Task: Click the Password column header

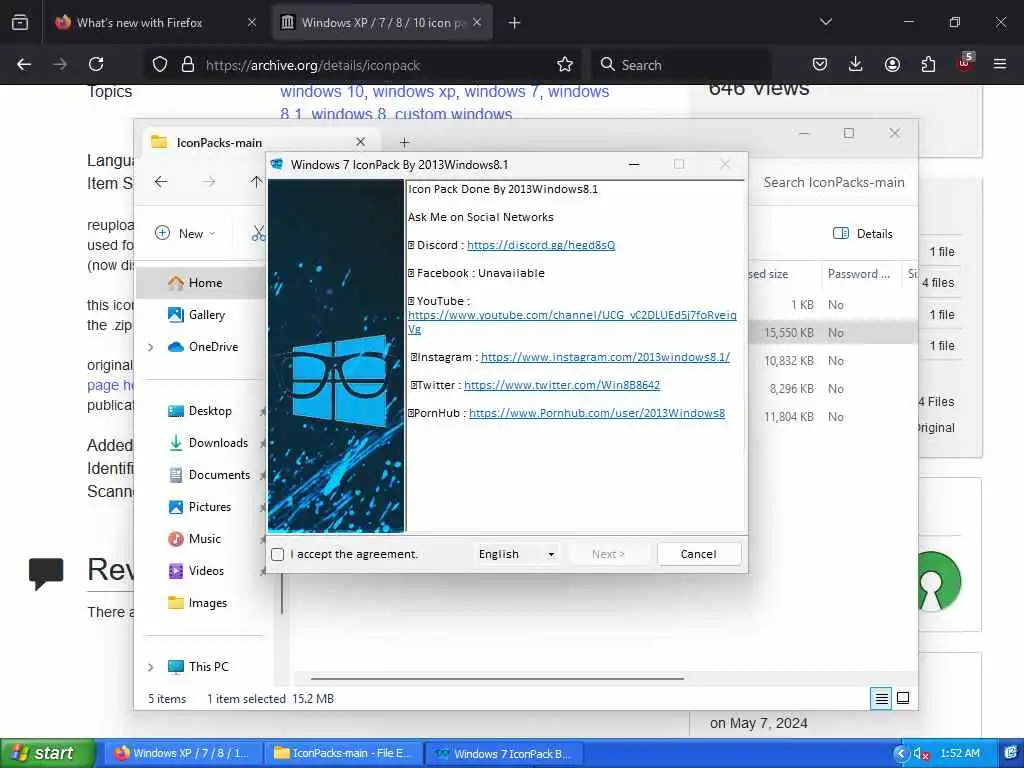Action: [861, 274]
